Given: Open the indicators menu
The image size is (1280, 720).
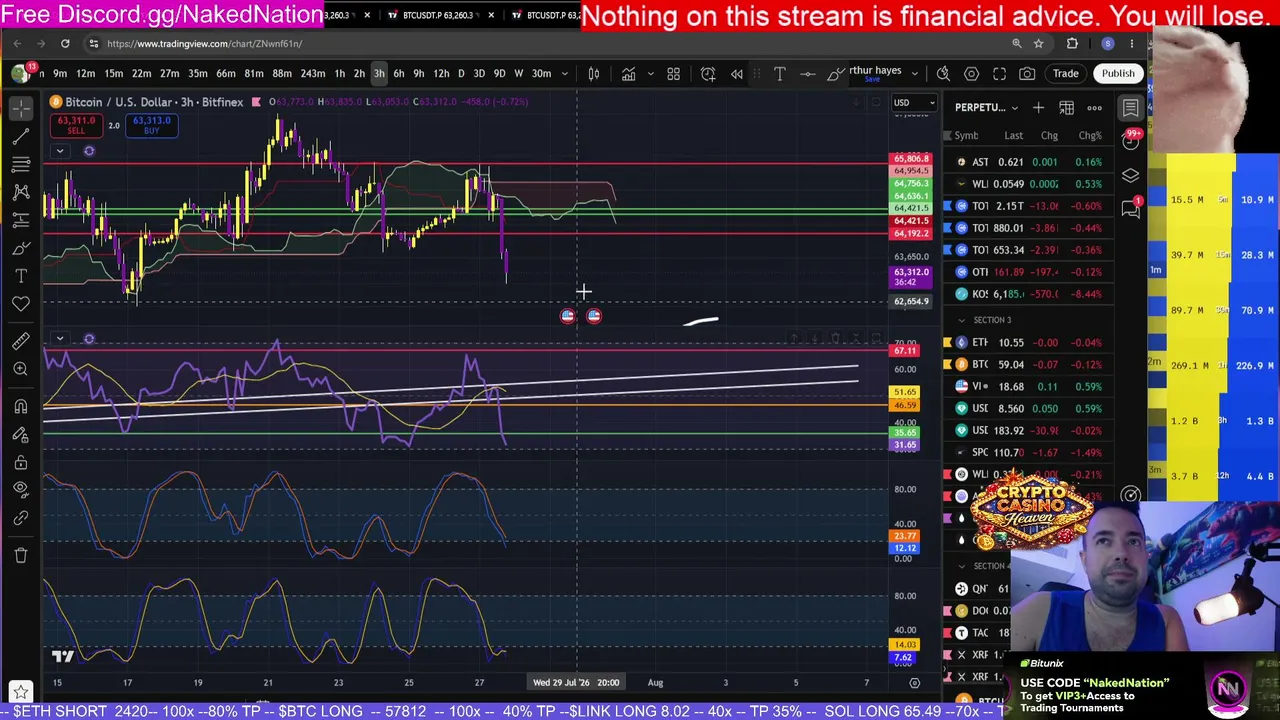Looking at the screenshot, I should pos(628,73).
